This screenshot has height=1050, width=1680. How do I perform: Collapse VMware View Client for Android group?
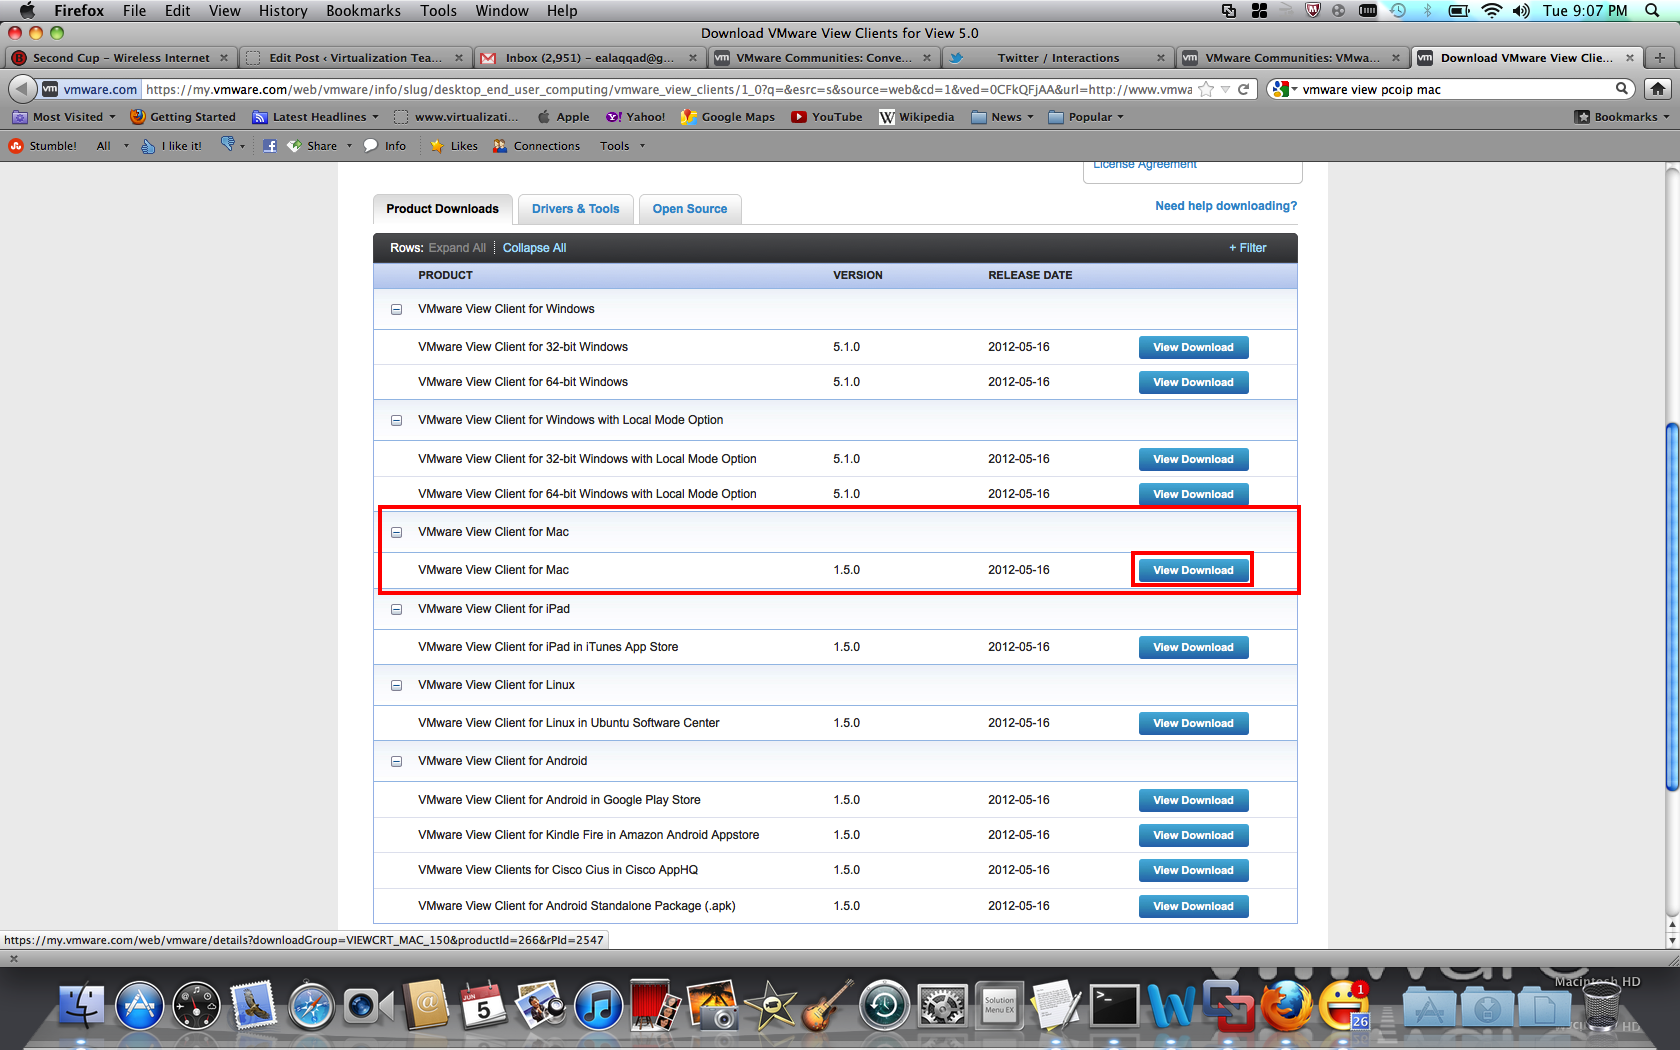pyautogui.click(x=396, y=761)
